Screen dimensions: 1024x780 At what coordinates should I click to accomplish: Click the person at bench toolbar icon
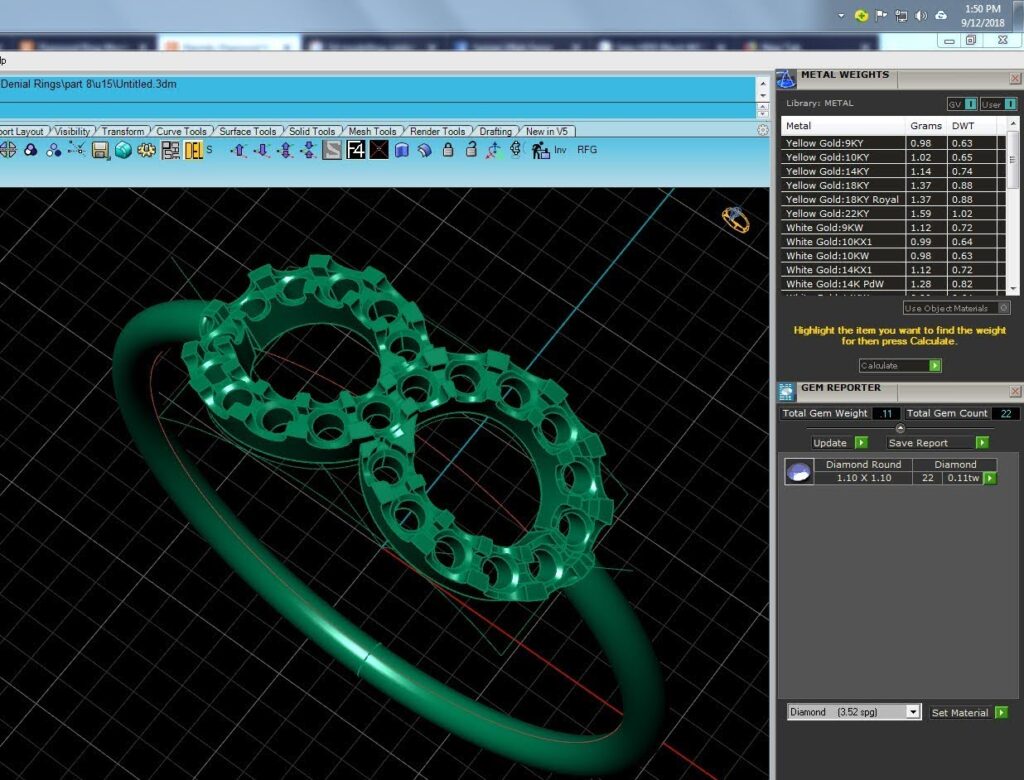tap(540, 150)
